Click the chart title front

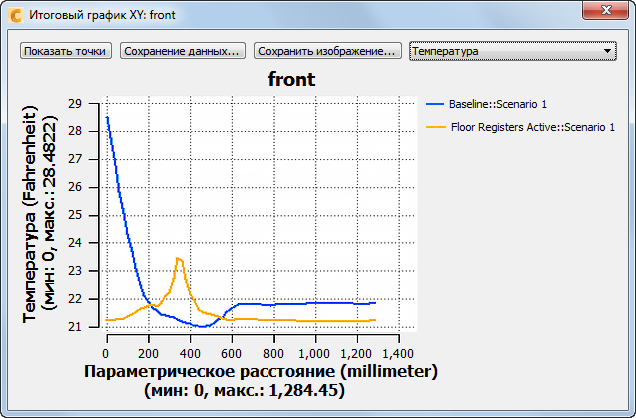tap(291, 79)
